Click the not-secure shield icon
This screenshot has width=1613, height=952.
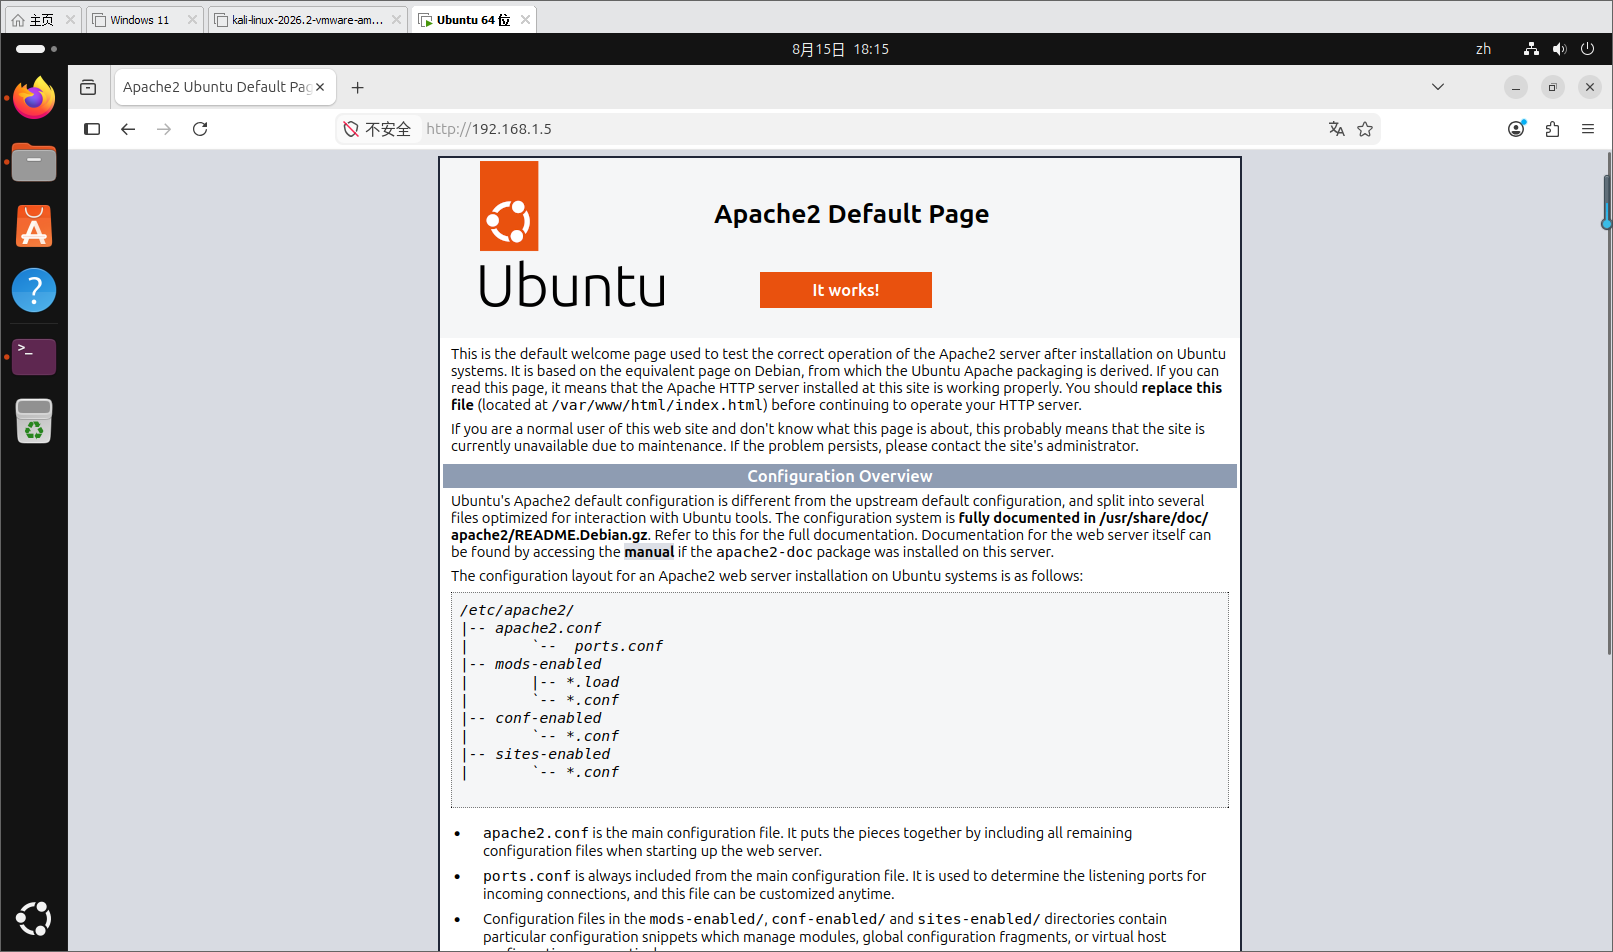351,129
